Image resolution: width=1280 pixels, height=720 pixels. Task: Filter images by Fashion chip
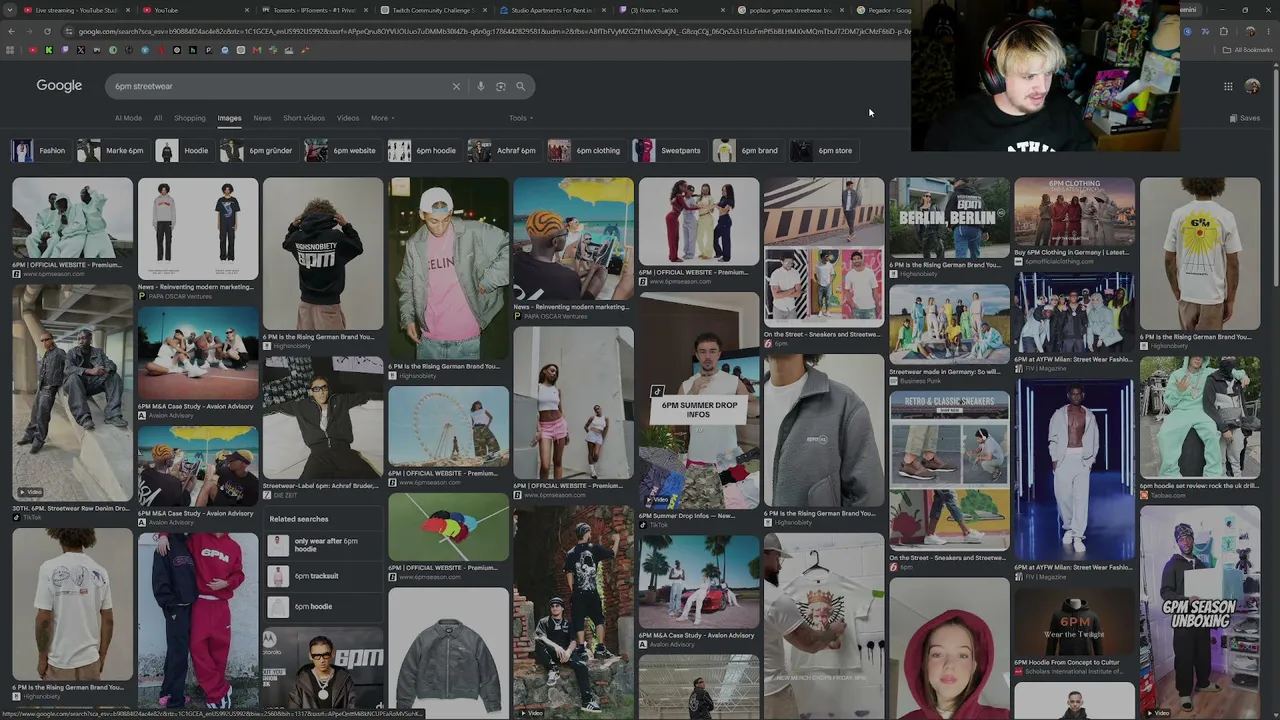40,151
